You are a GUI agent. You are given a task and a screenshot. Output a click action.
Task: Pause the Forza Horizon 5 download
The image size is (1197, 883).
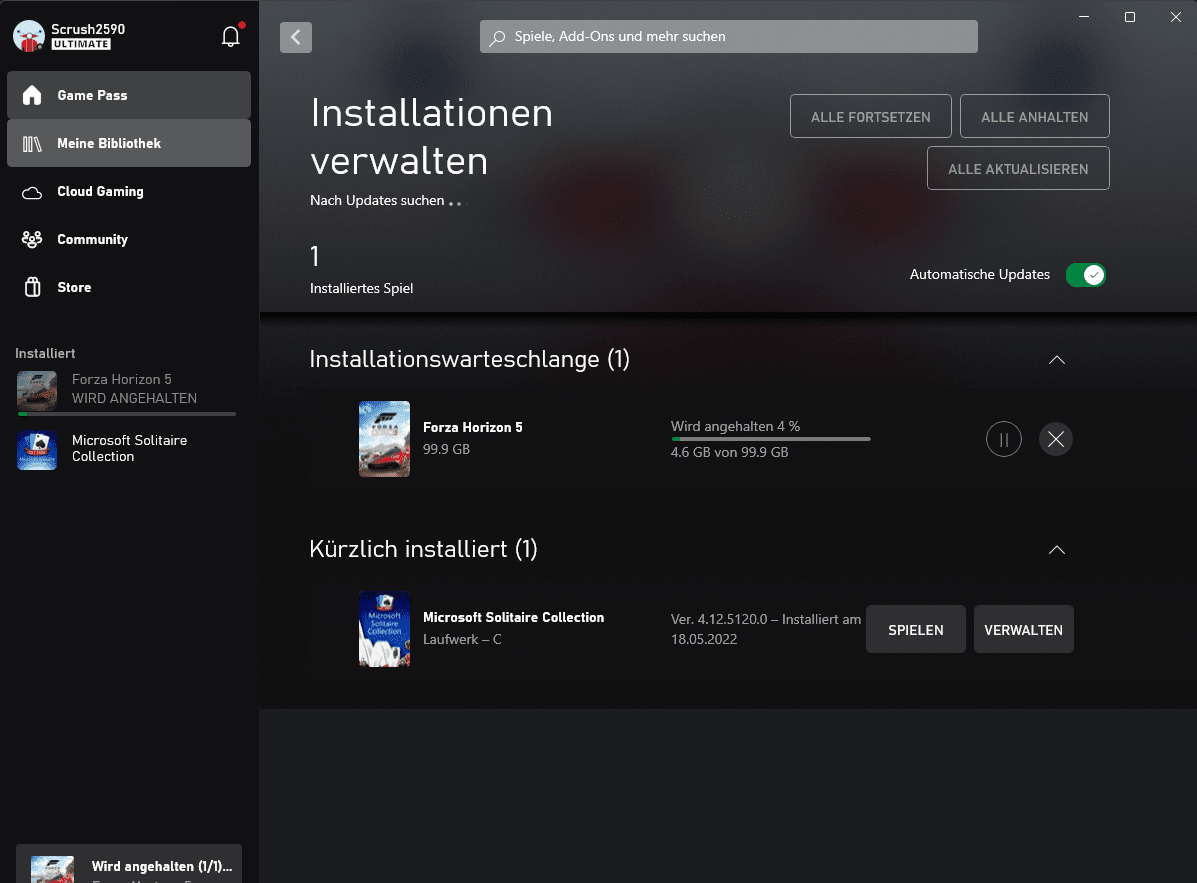tap(1003, 439)
